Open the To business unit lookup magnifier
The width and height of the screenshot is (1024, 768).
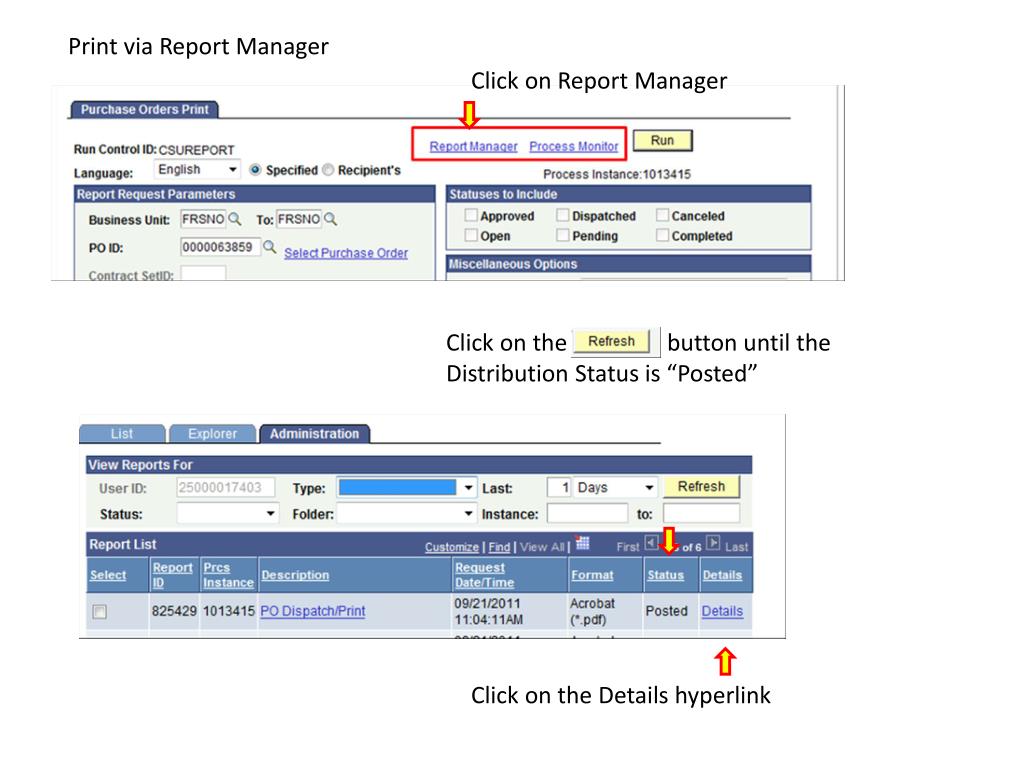click(330, 219)
